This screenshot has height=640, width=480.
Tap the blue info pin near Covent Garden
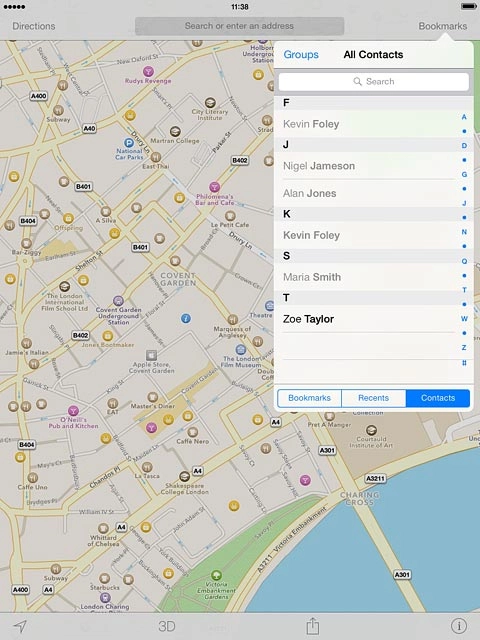(186, 318)
